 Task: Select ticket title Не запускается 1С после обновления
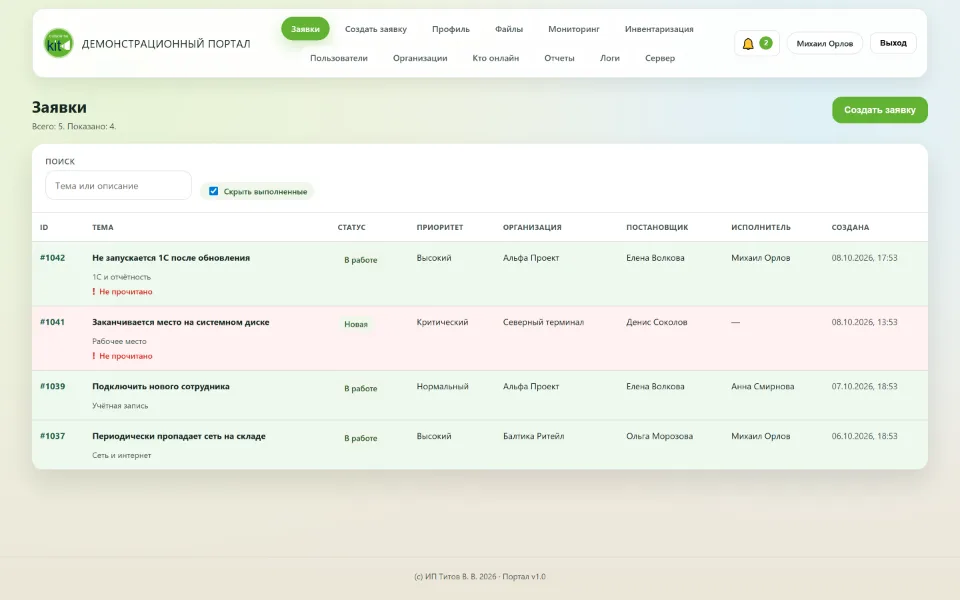click(171, 258)
